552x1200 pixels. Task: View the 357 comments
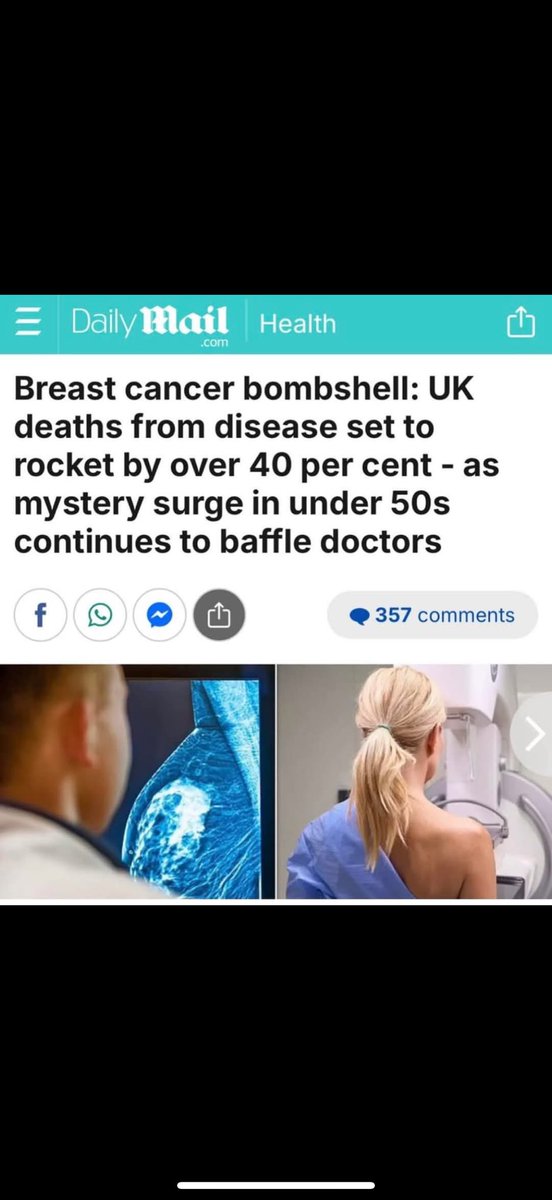tap(432, 615)
